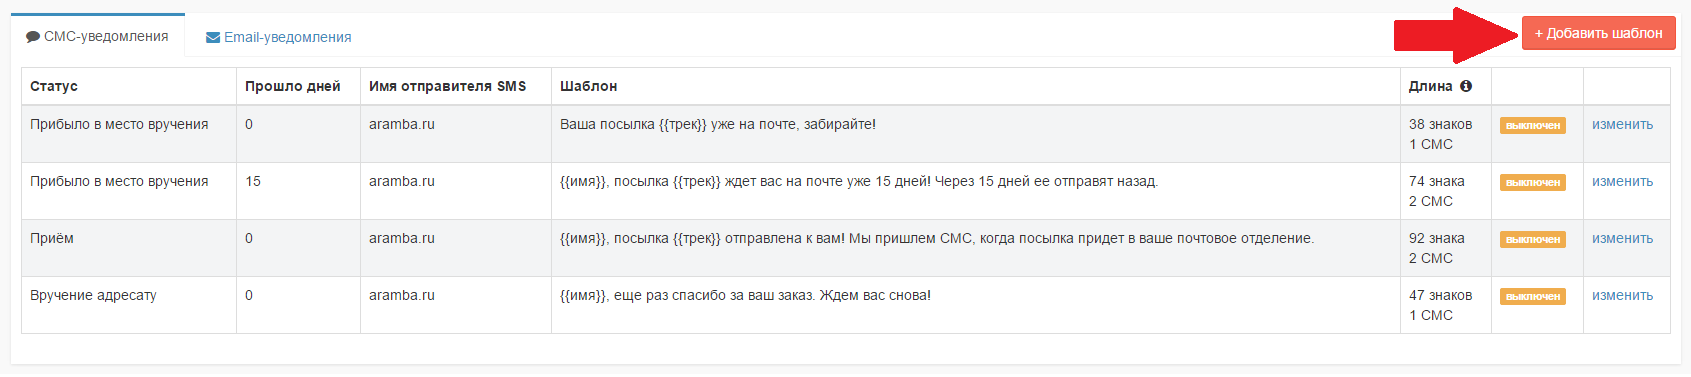Toggle выключен badge for Приём status template

click(x=1533, y=240)
